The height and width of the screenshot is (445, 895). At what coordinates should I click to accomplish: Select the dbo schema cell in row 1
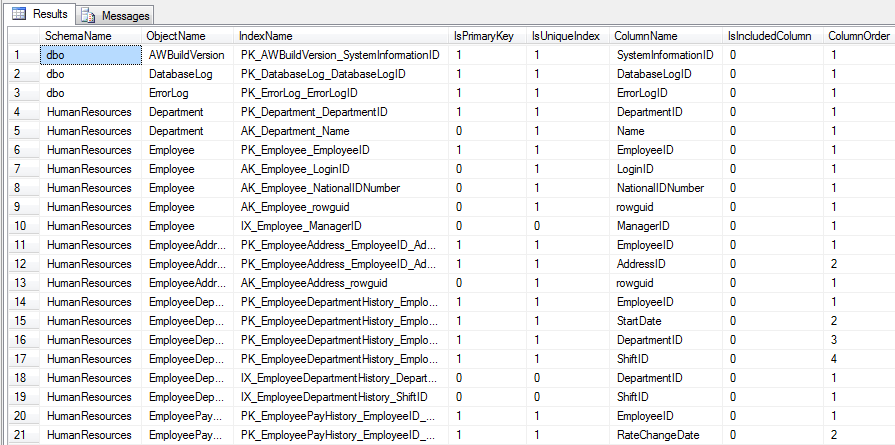tap(56, 55)
